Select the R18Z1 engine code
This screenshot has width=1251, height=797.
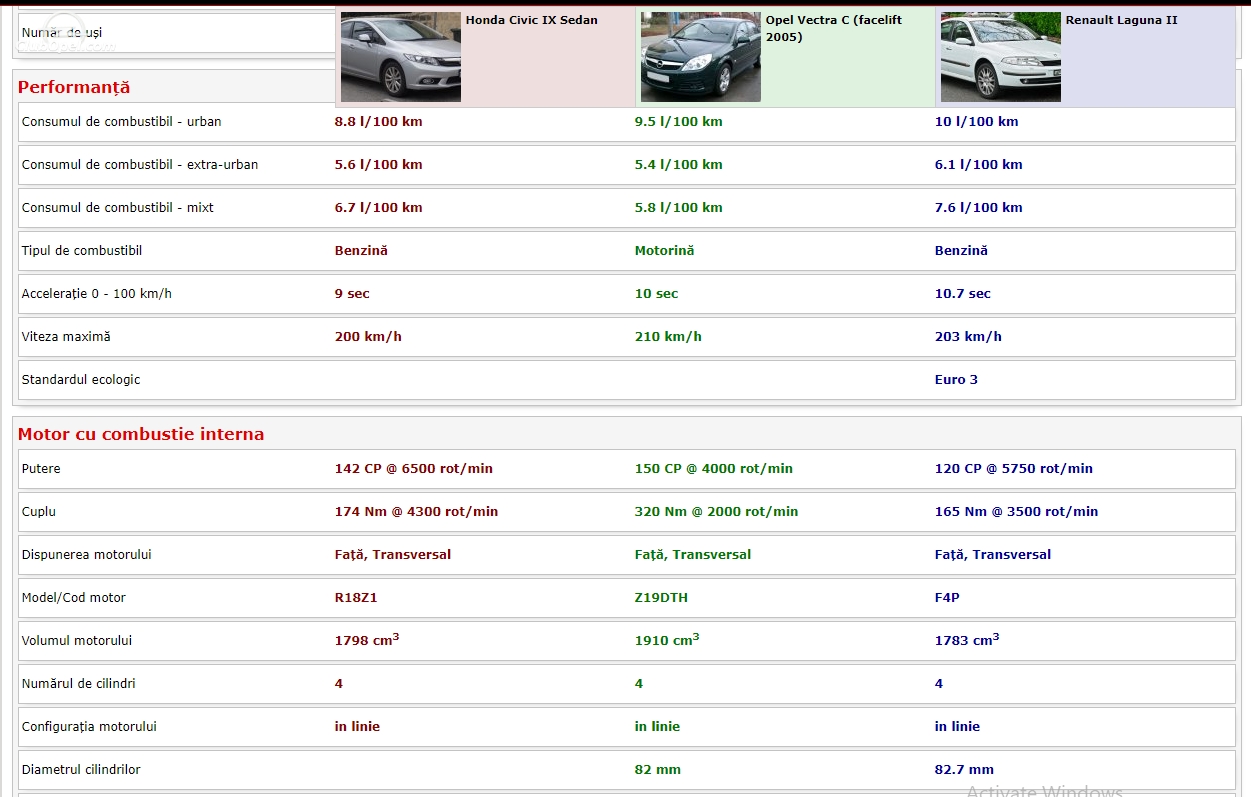(356, 598)
